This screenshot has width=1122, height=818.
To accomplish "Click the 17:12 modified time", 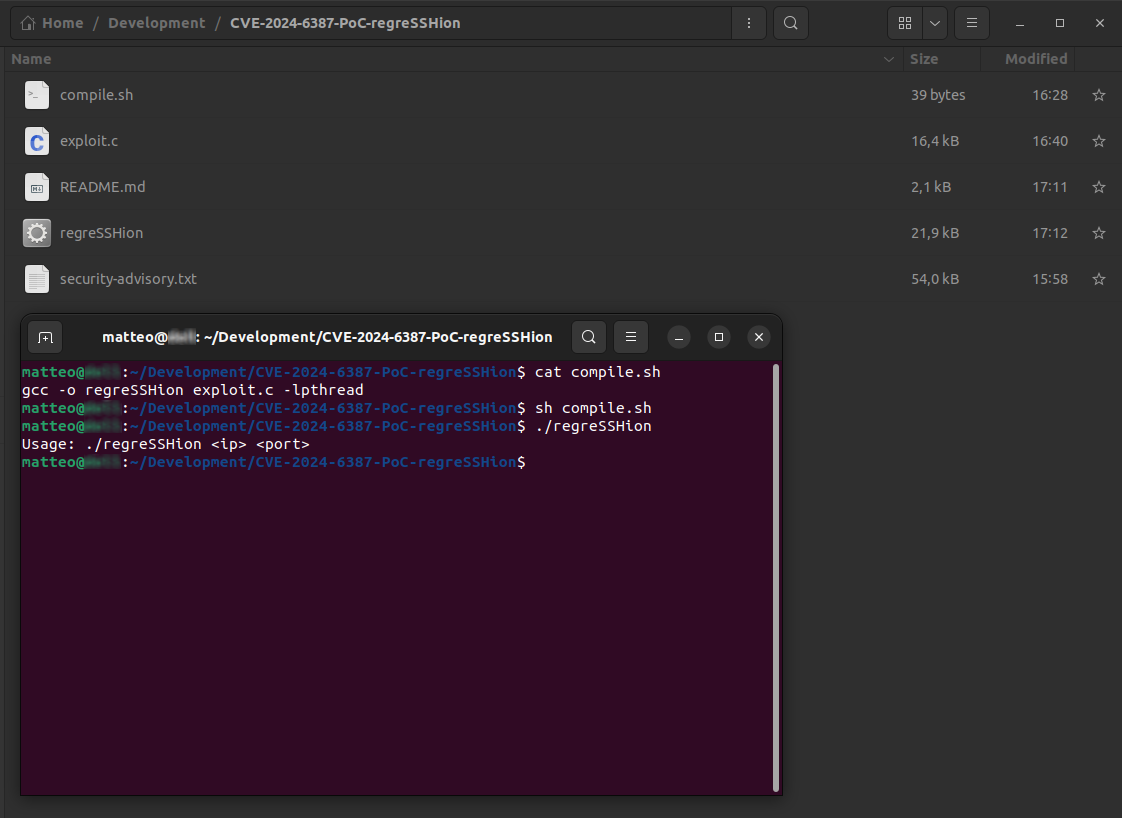I will coord(1050,233).
